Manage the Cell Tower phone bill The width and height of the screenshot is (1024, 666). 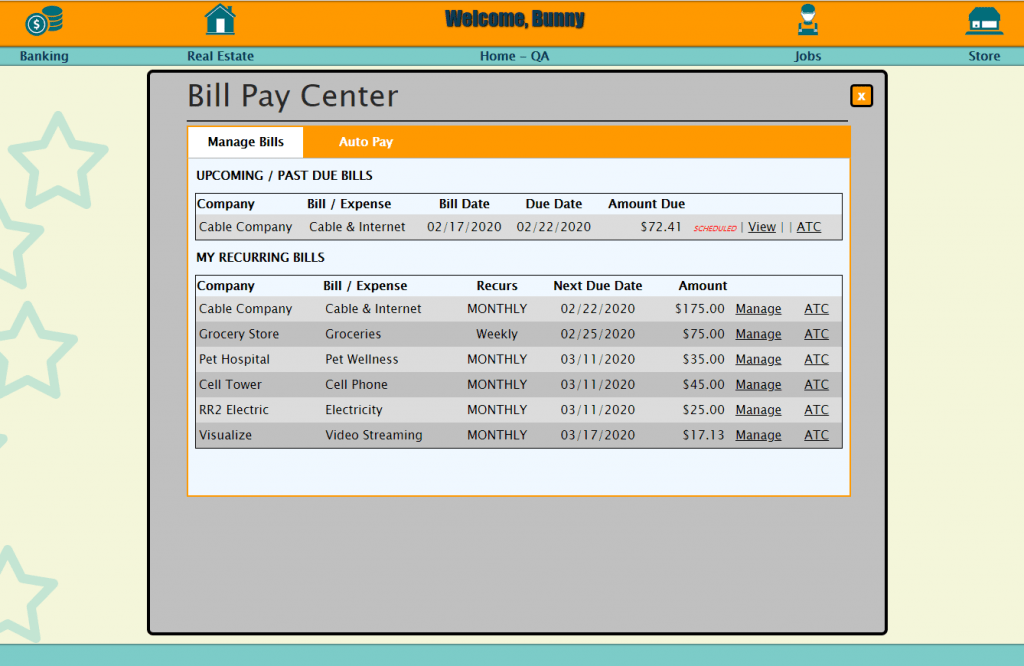point(758,384)
